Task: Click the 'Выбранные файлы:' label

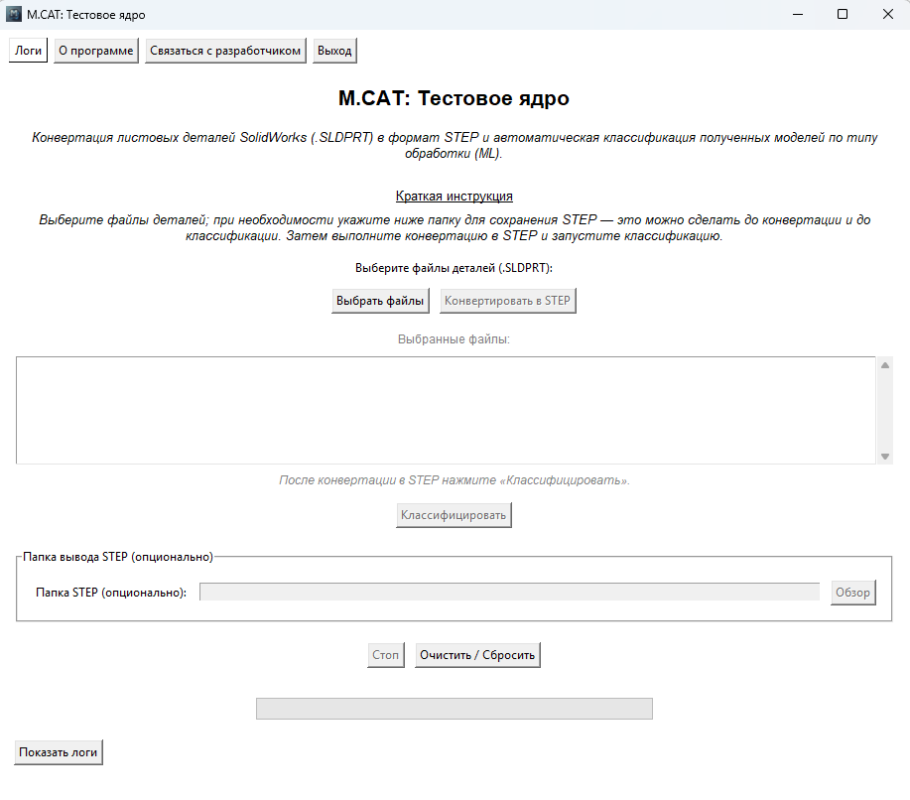Action: click(x=454, y=339)
